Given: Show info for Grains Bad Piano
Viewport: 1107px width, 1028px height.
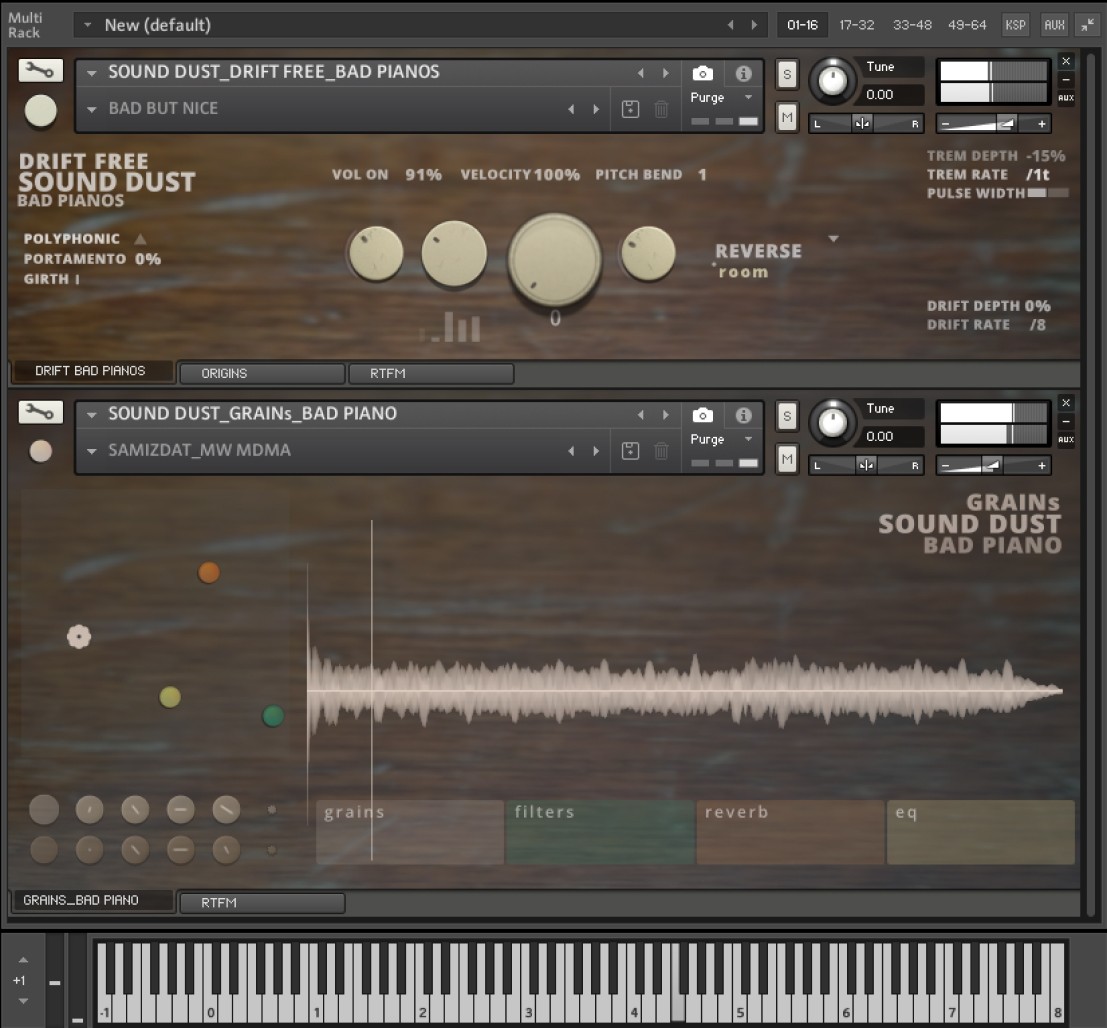Looking at the screenshot, I should (743, 415).
